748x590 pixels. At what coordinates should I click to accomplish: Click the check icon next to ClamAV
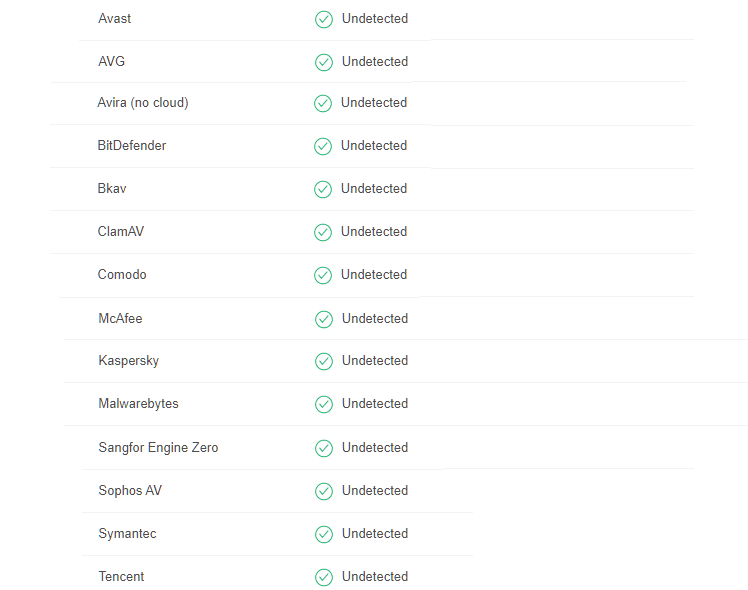(x=323, y=232)
